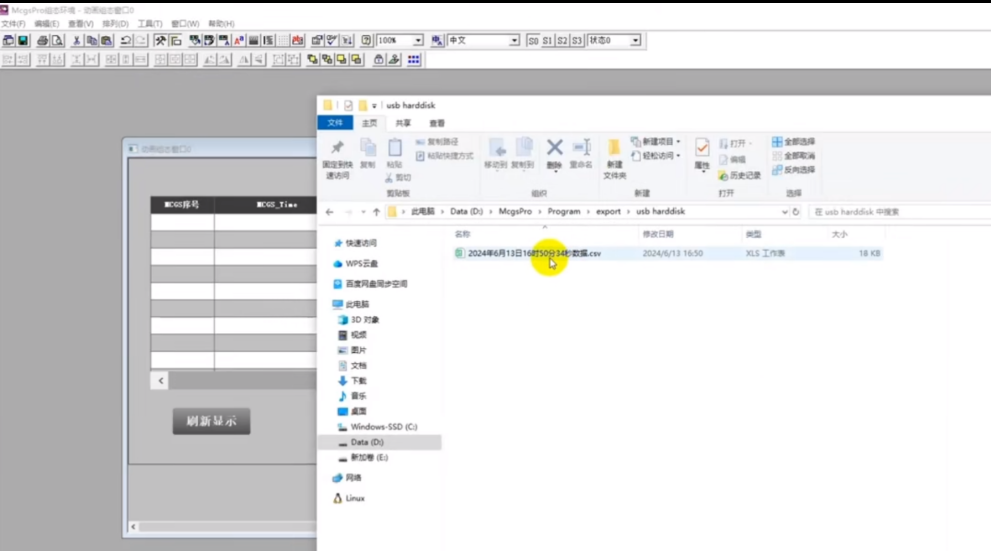Toggle the S0 state button
The height and width of the screenshot is (551, 991).
click(533, 41)
